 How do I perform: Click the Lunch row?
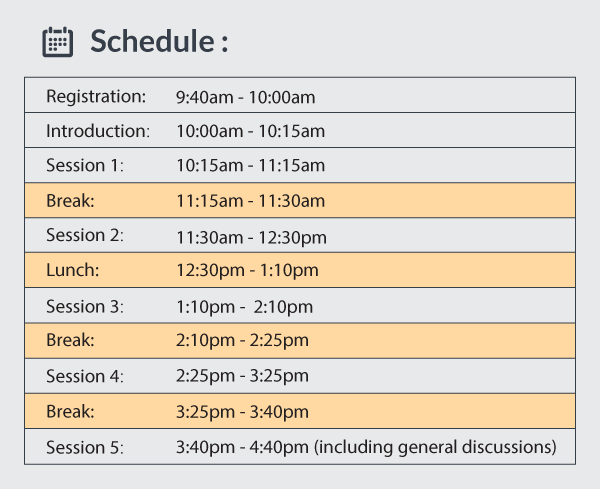pyautogui.click(x=300, y=270)
